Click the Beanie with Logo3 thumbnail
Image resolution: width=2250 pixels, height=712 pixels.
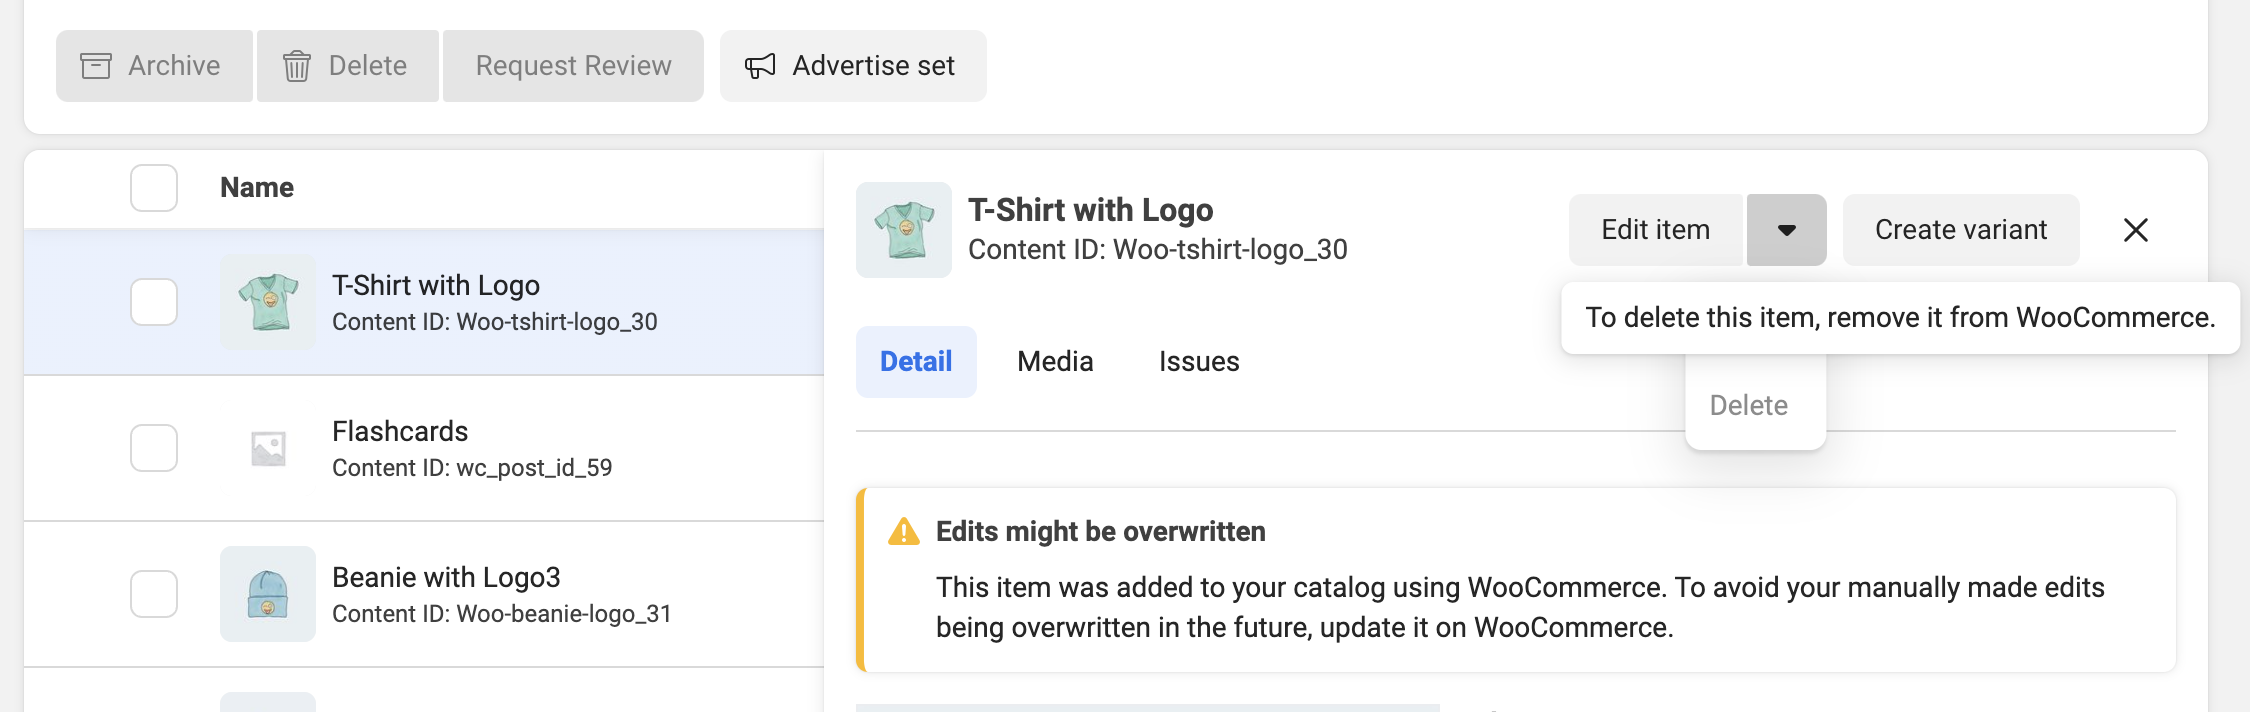pyautogui.click(x=268, y=594)
